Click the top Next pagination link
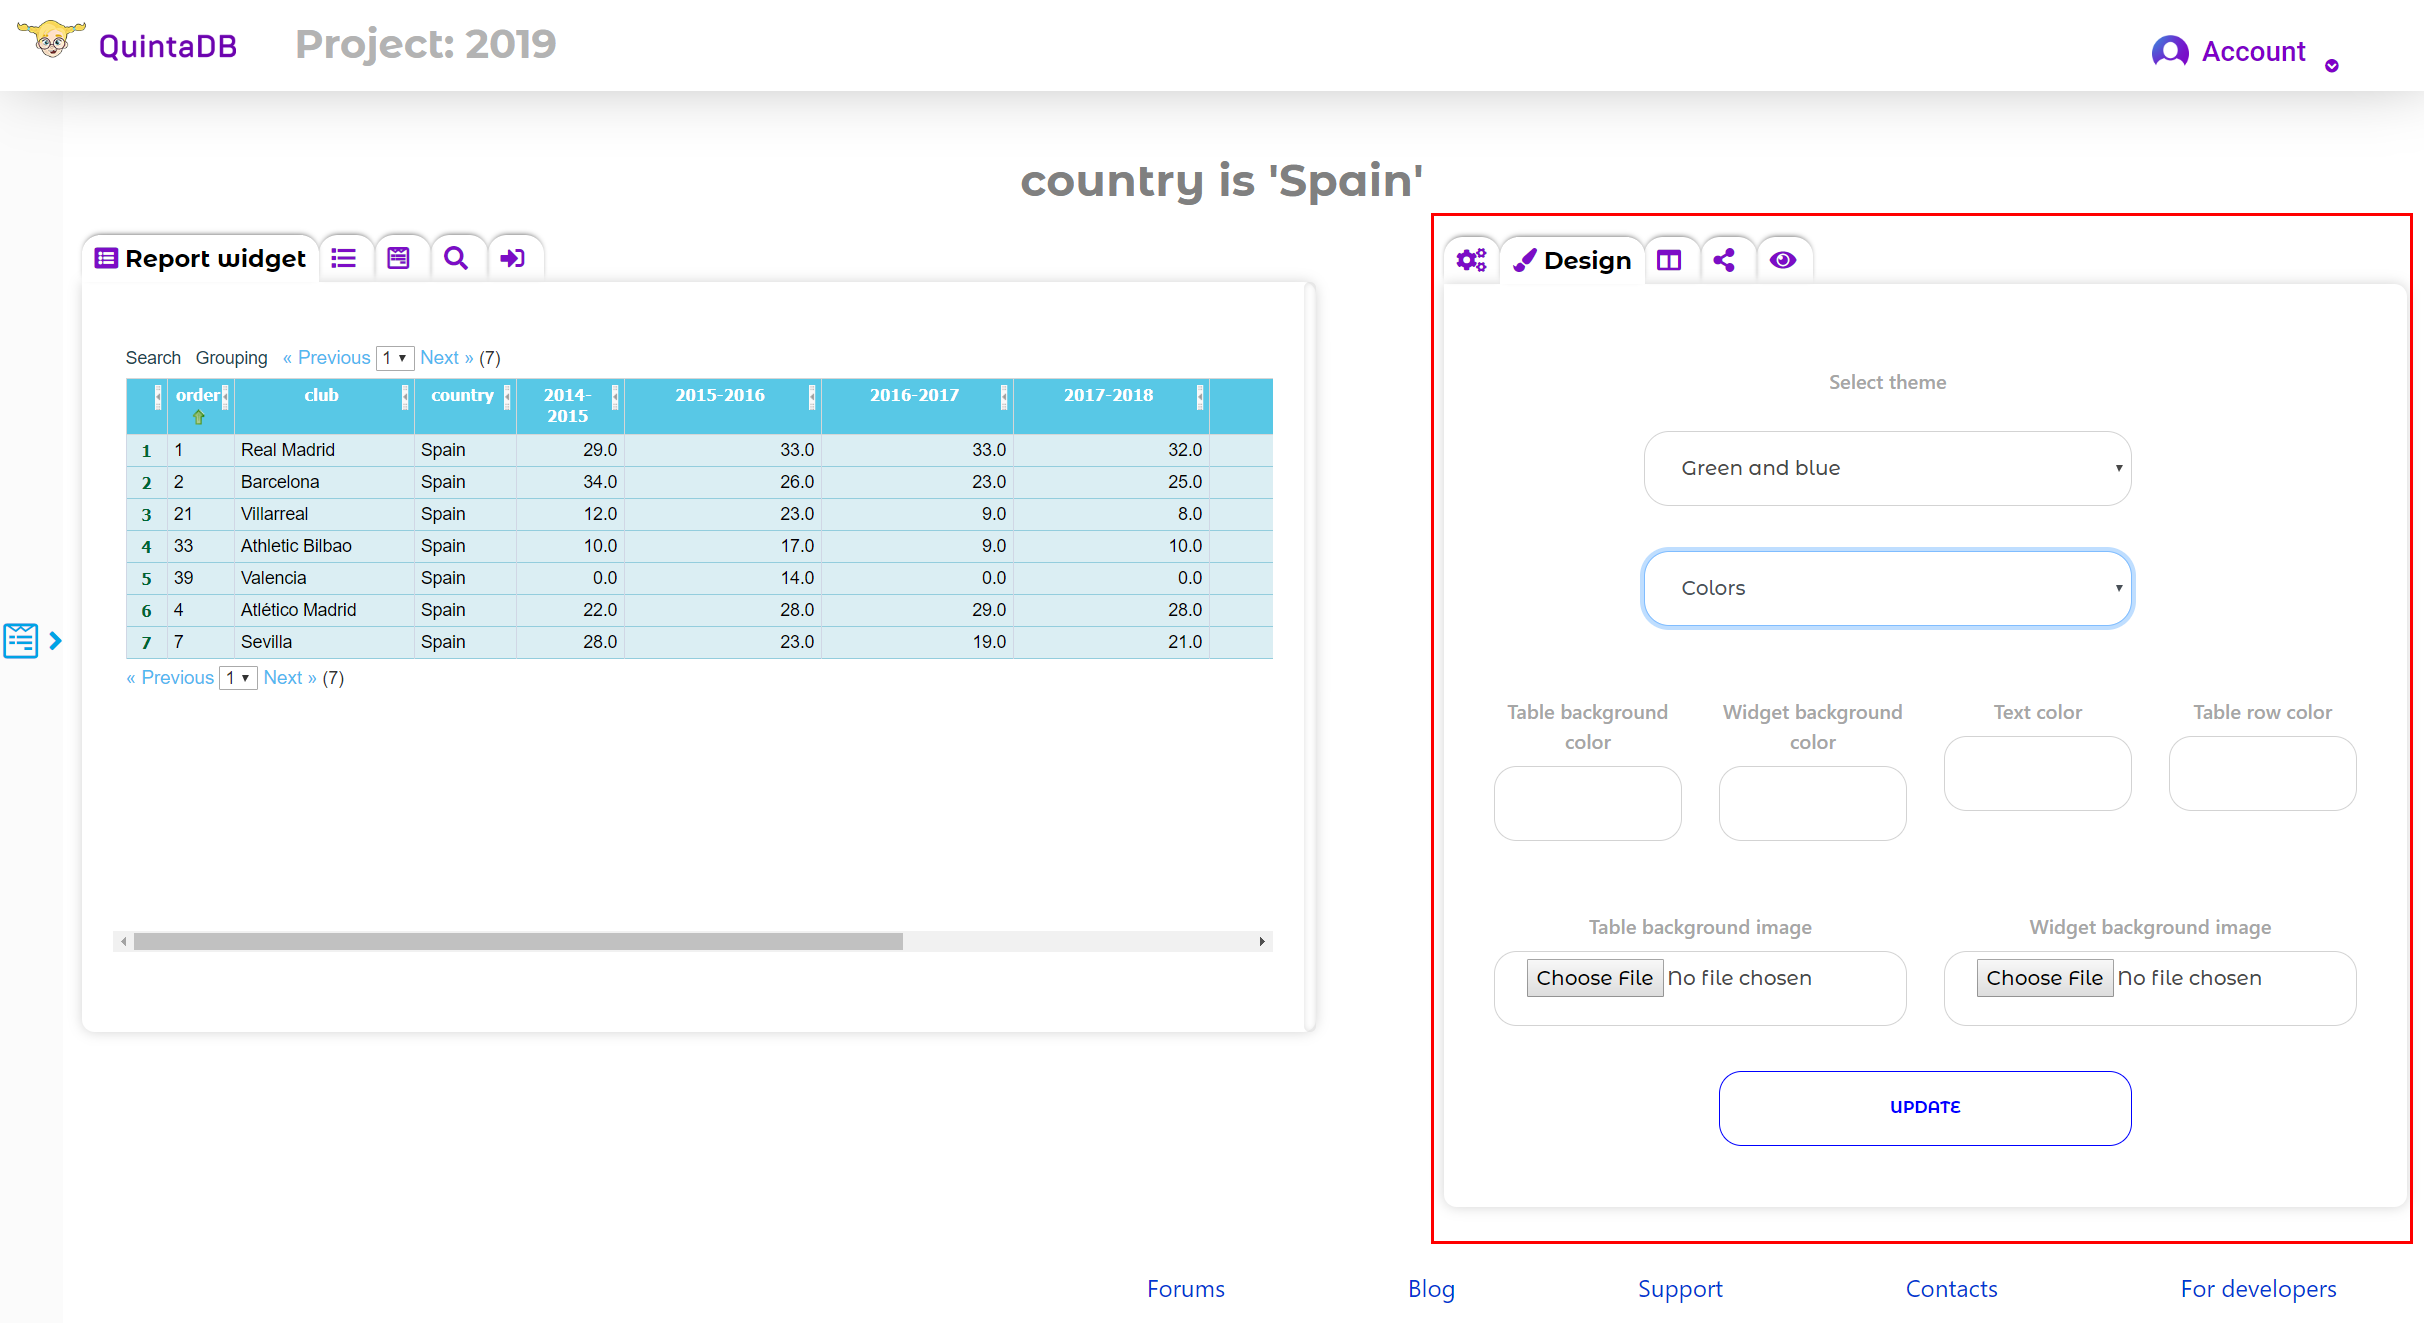 pos(447,358)
